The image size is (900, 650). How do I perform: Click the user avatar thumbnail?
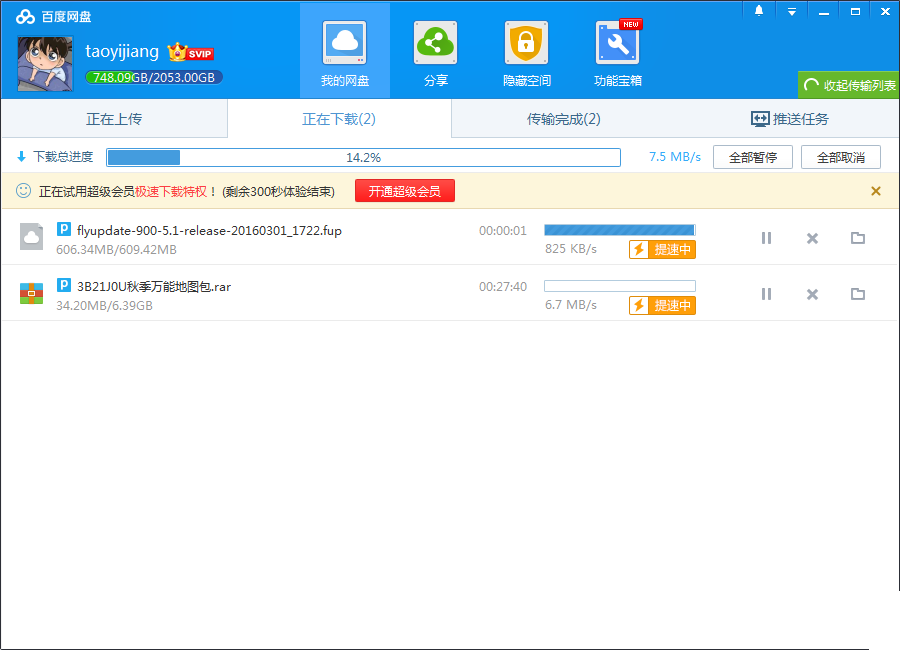pos(44,62)
